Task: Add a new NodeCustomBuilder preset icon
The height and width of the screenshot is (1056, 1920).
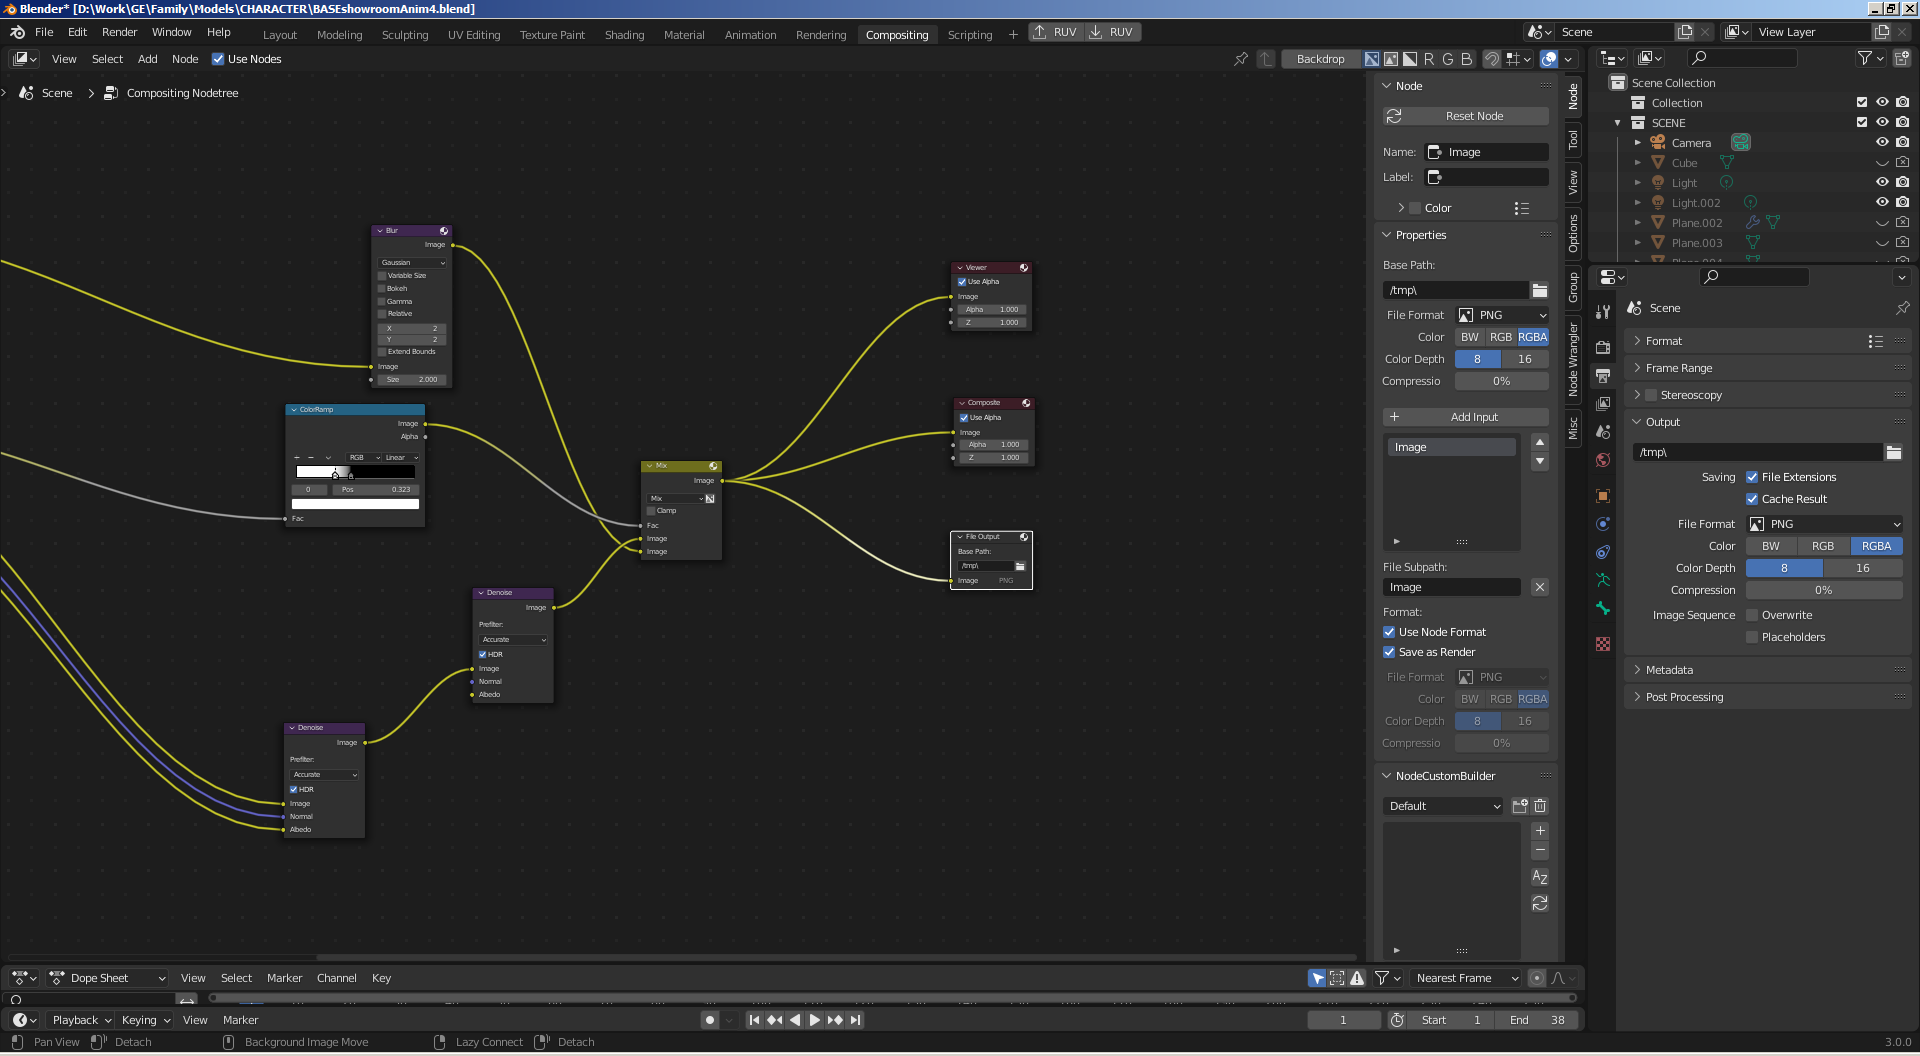Action: click(1520, 806)
